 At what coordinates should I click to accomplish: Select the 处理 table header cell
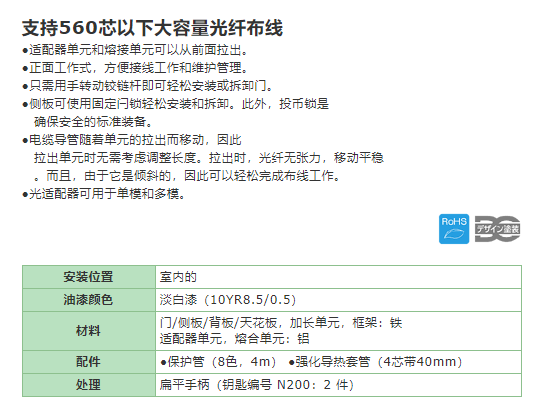pyautogui.click(x=89, y=385)
